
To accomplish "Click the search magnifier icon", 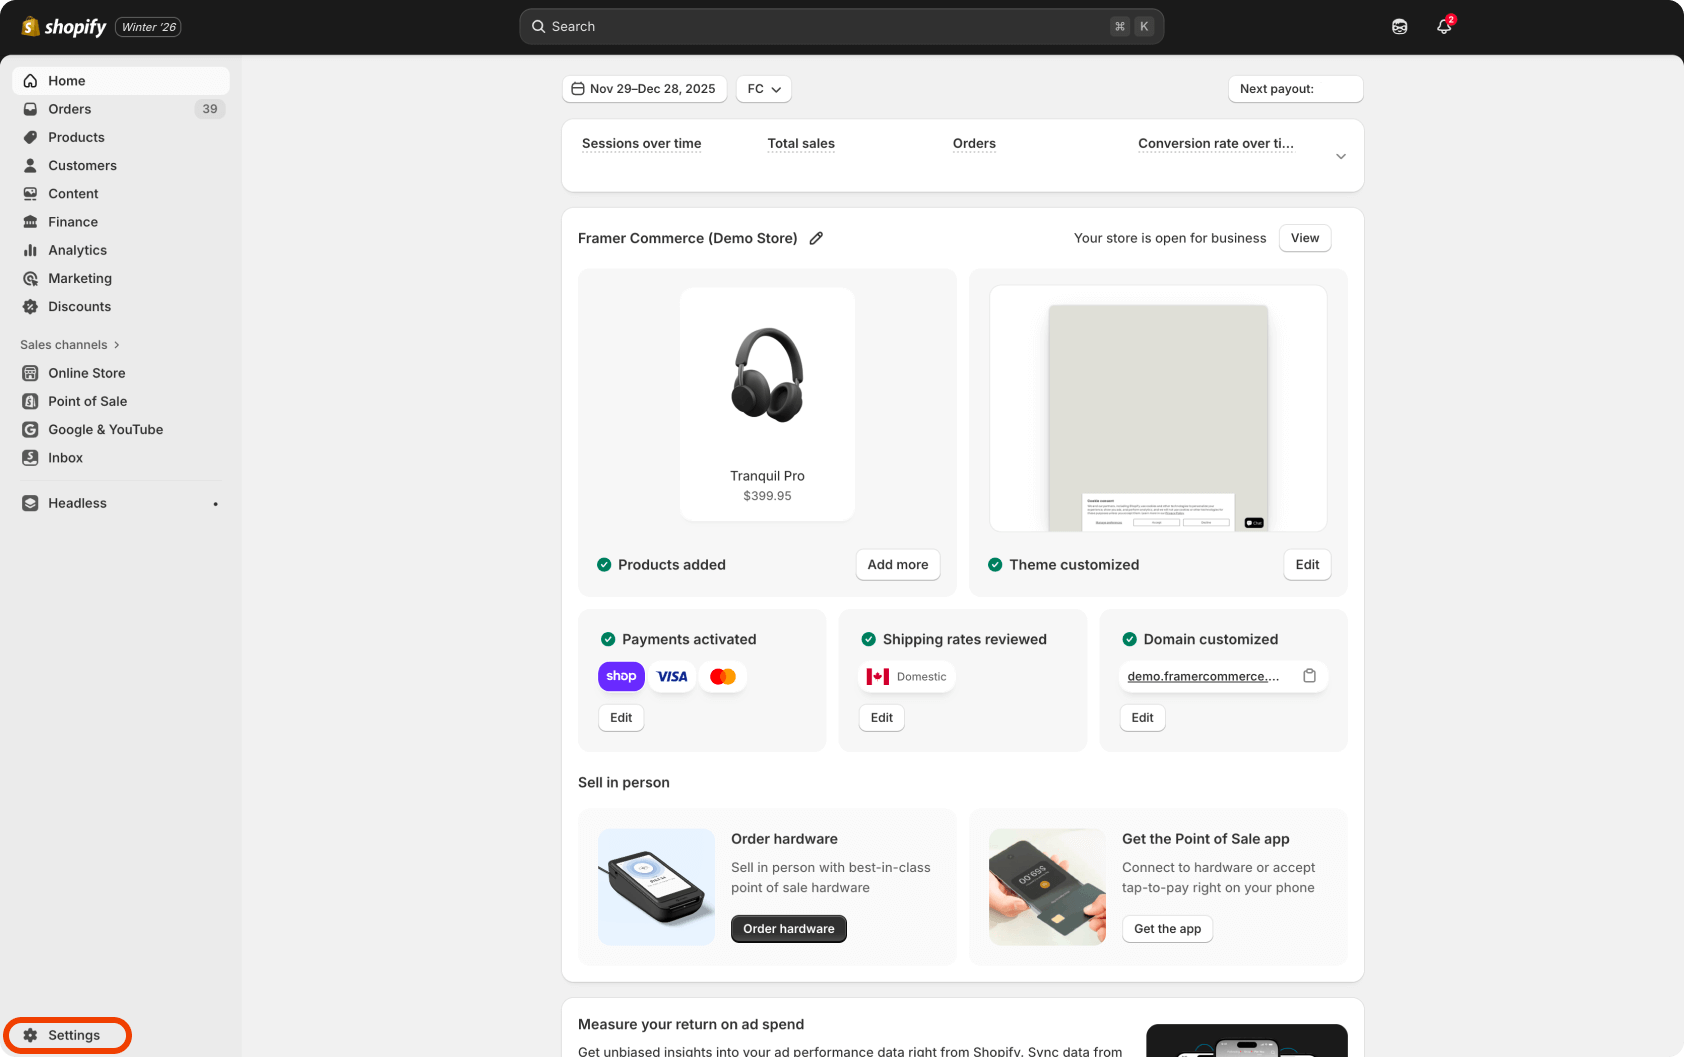I will pyautogui.click(x=538, y=27).
